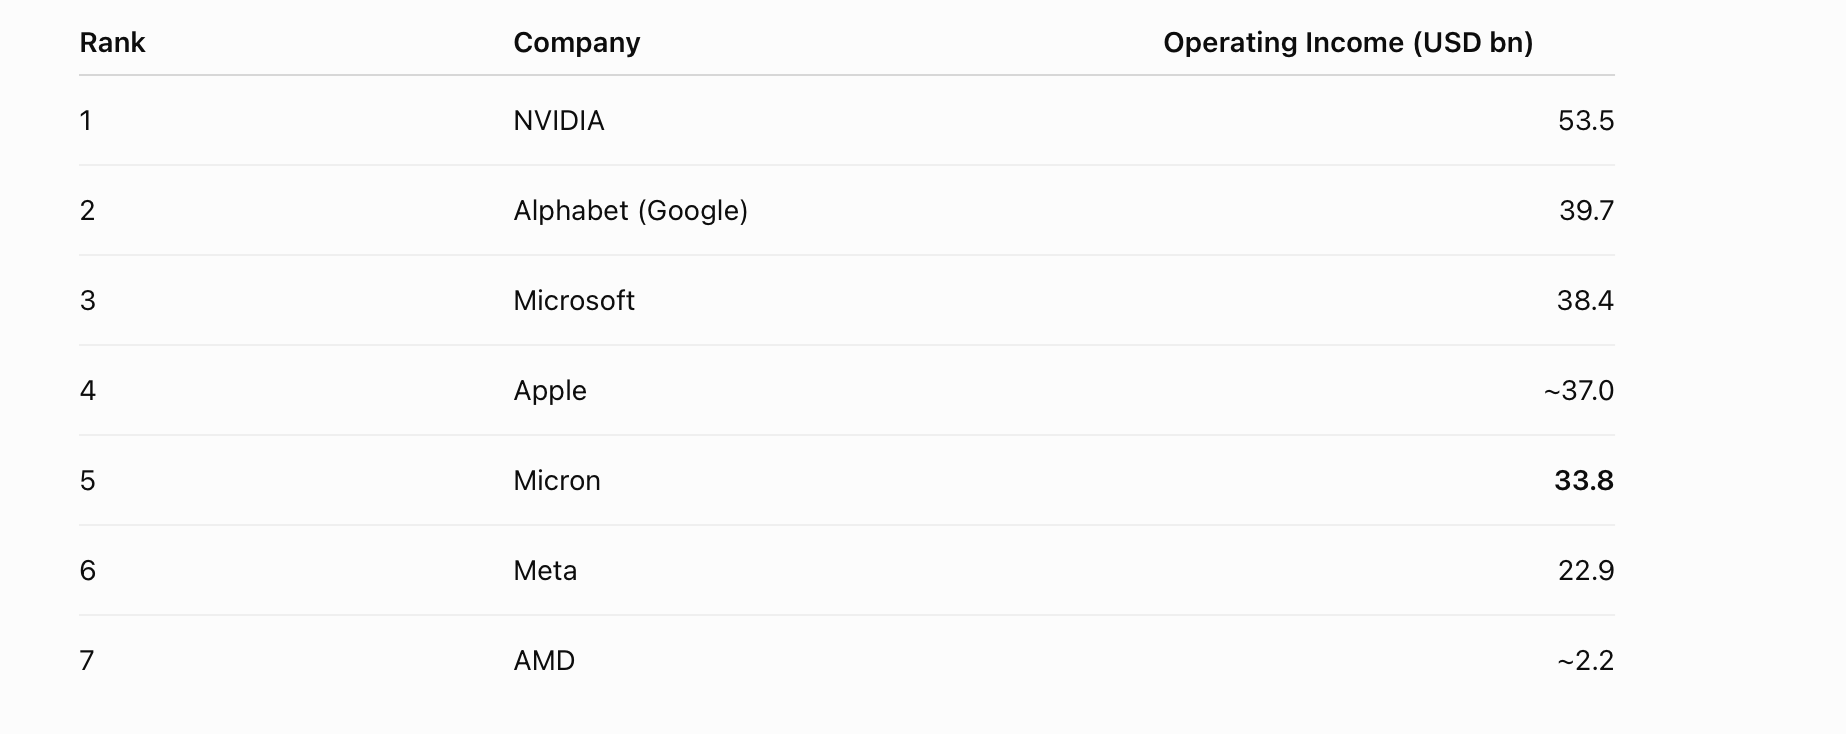
Task: Click rank number 7 cell
Action: click(87, 661)
